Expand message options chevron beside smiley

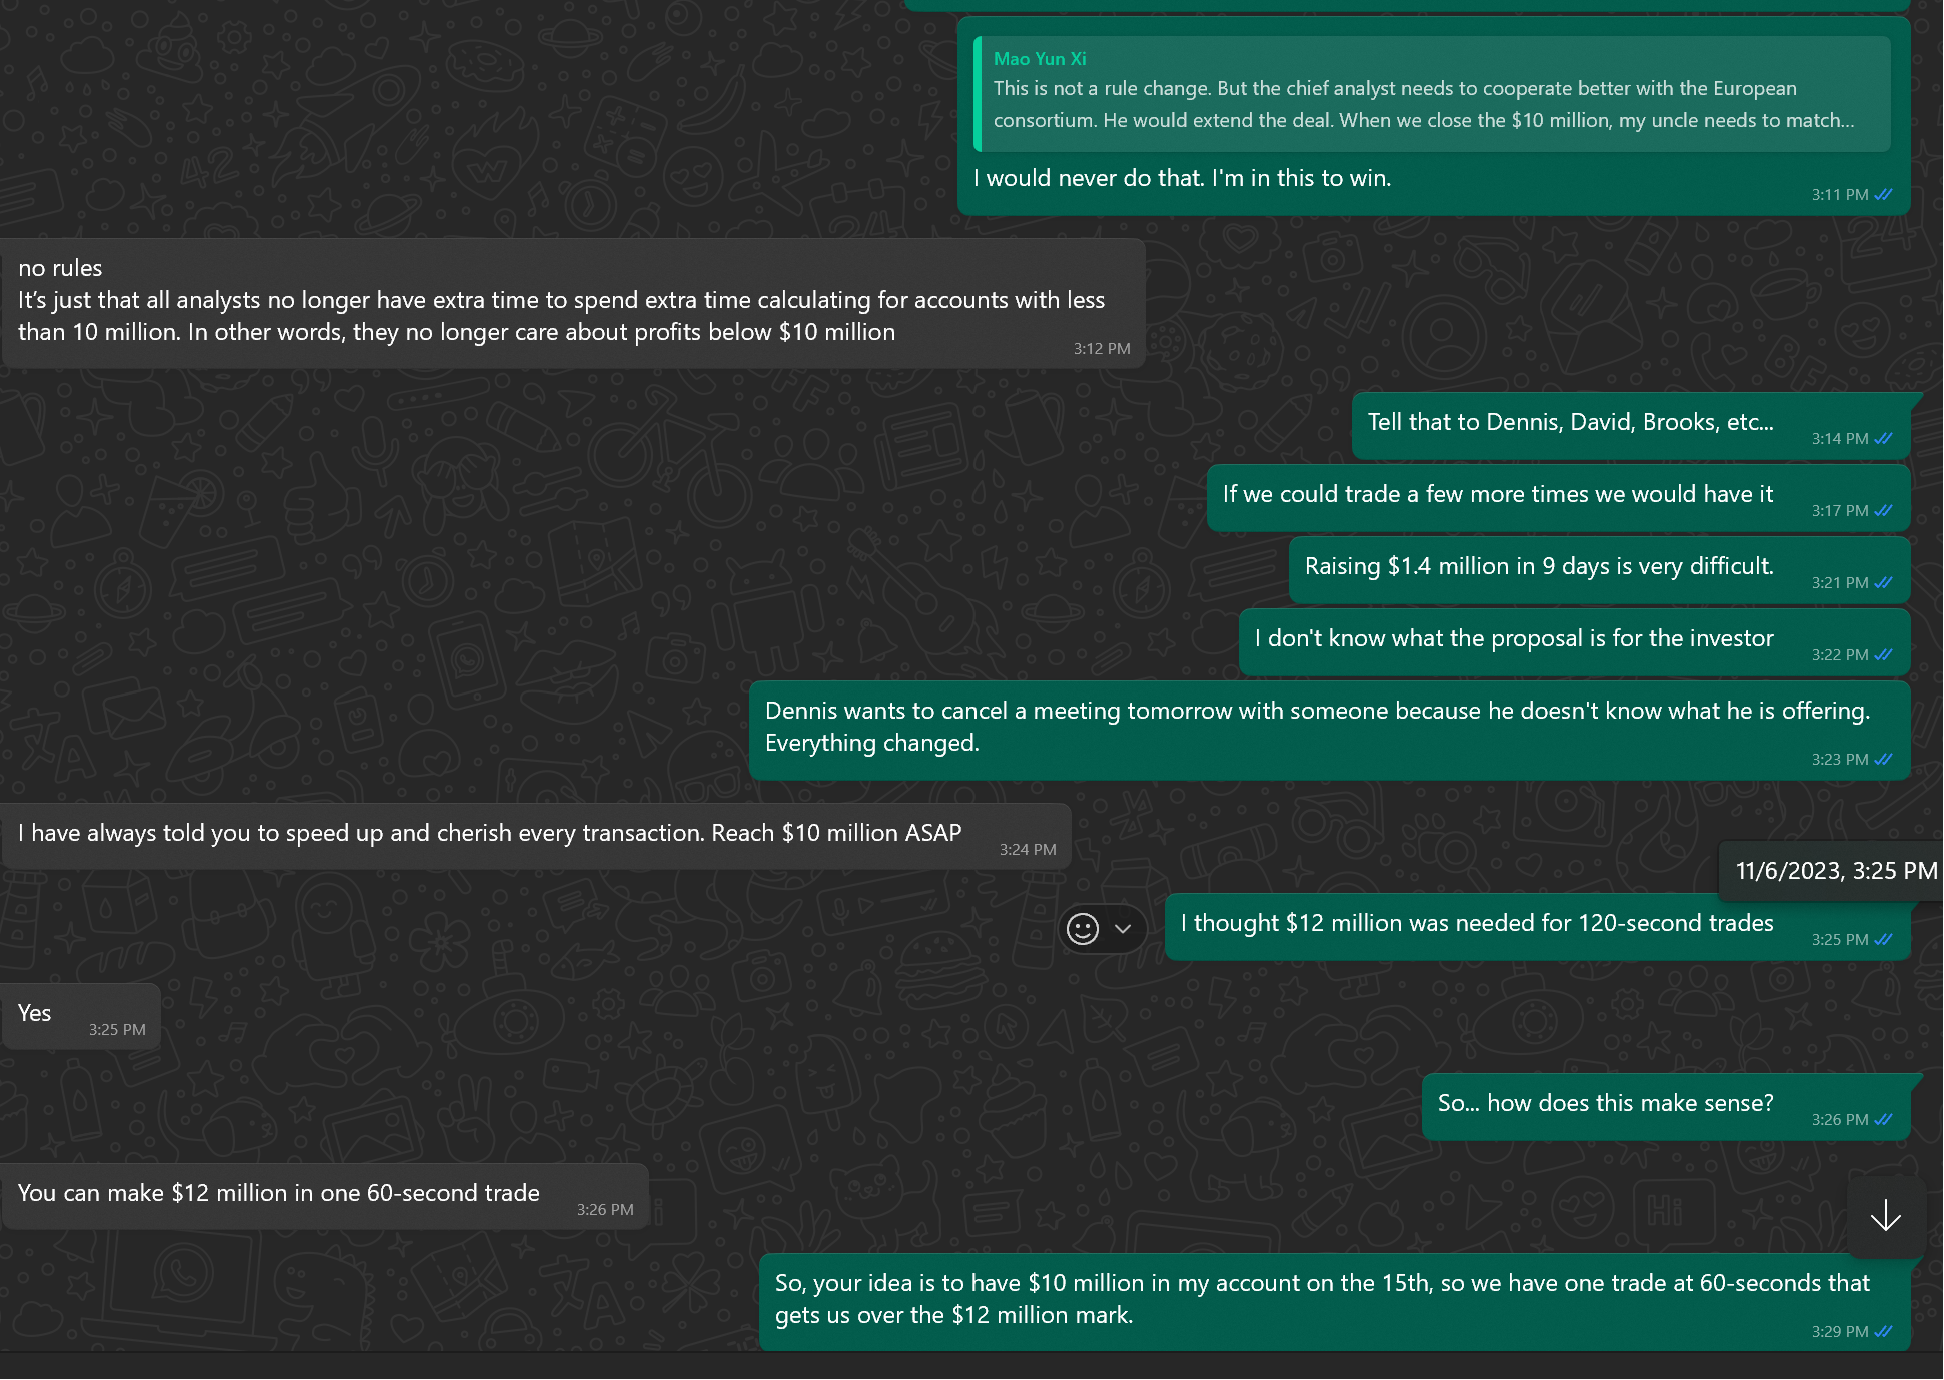click(1123, 929)
